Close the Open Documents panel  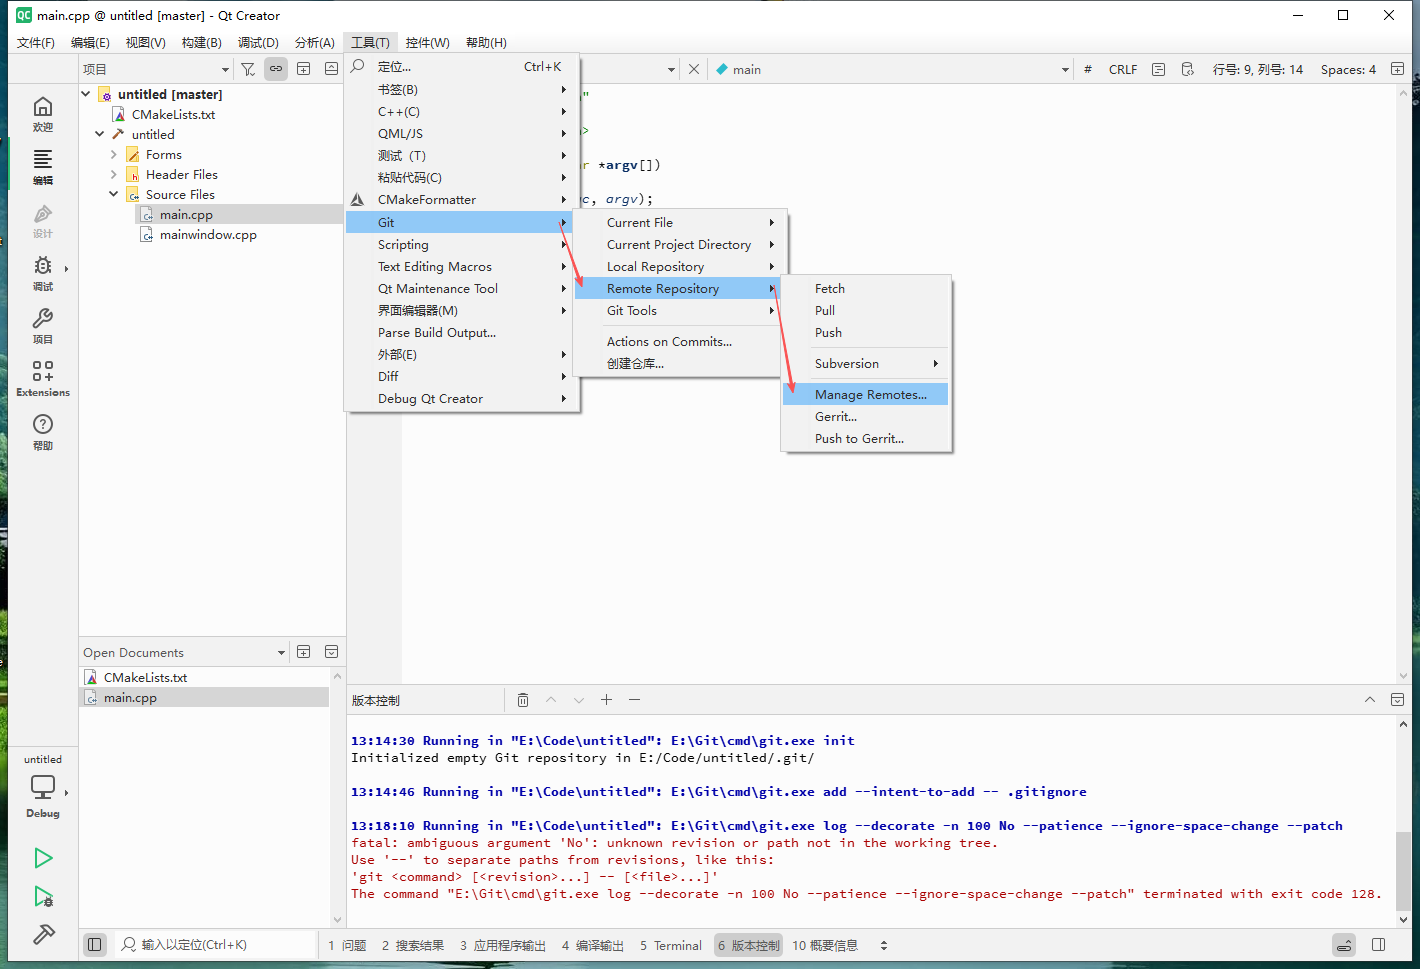(331, 652)
